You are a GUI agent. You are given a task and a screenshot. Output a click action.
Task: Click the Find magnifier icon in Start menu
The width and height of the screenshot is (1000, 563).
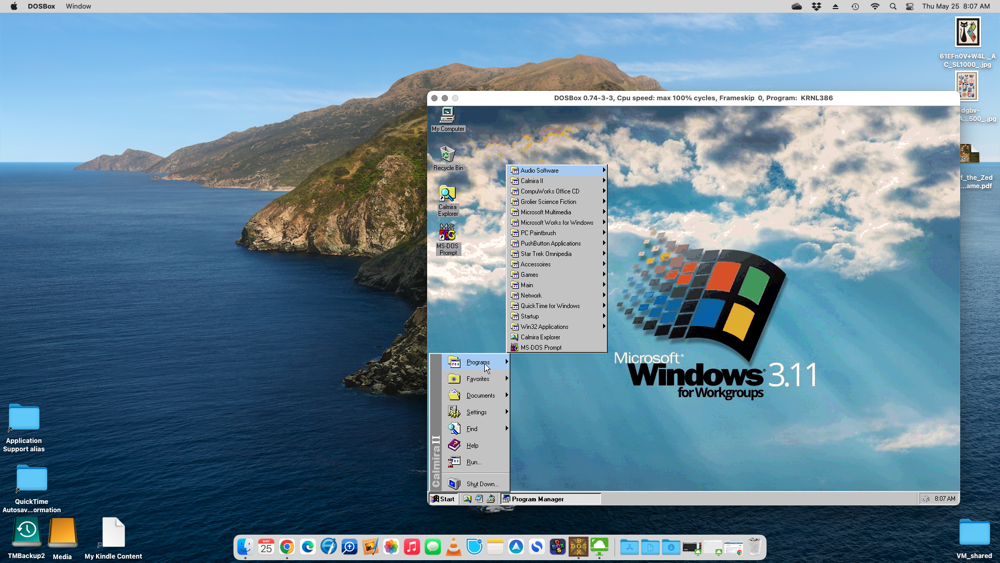pos(454,429)
